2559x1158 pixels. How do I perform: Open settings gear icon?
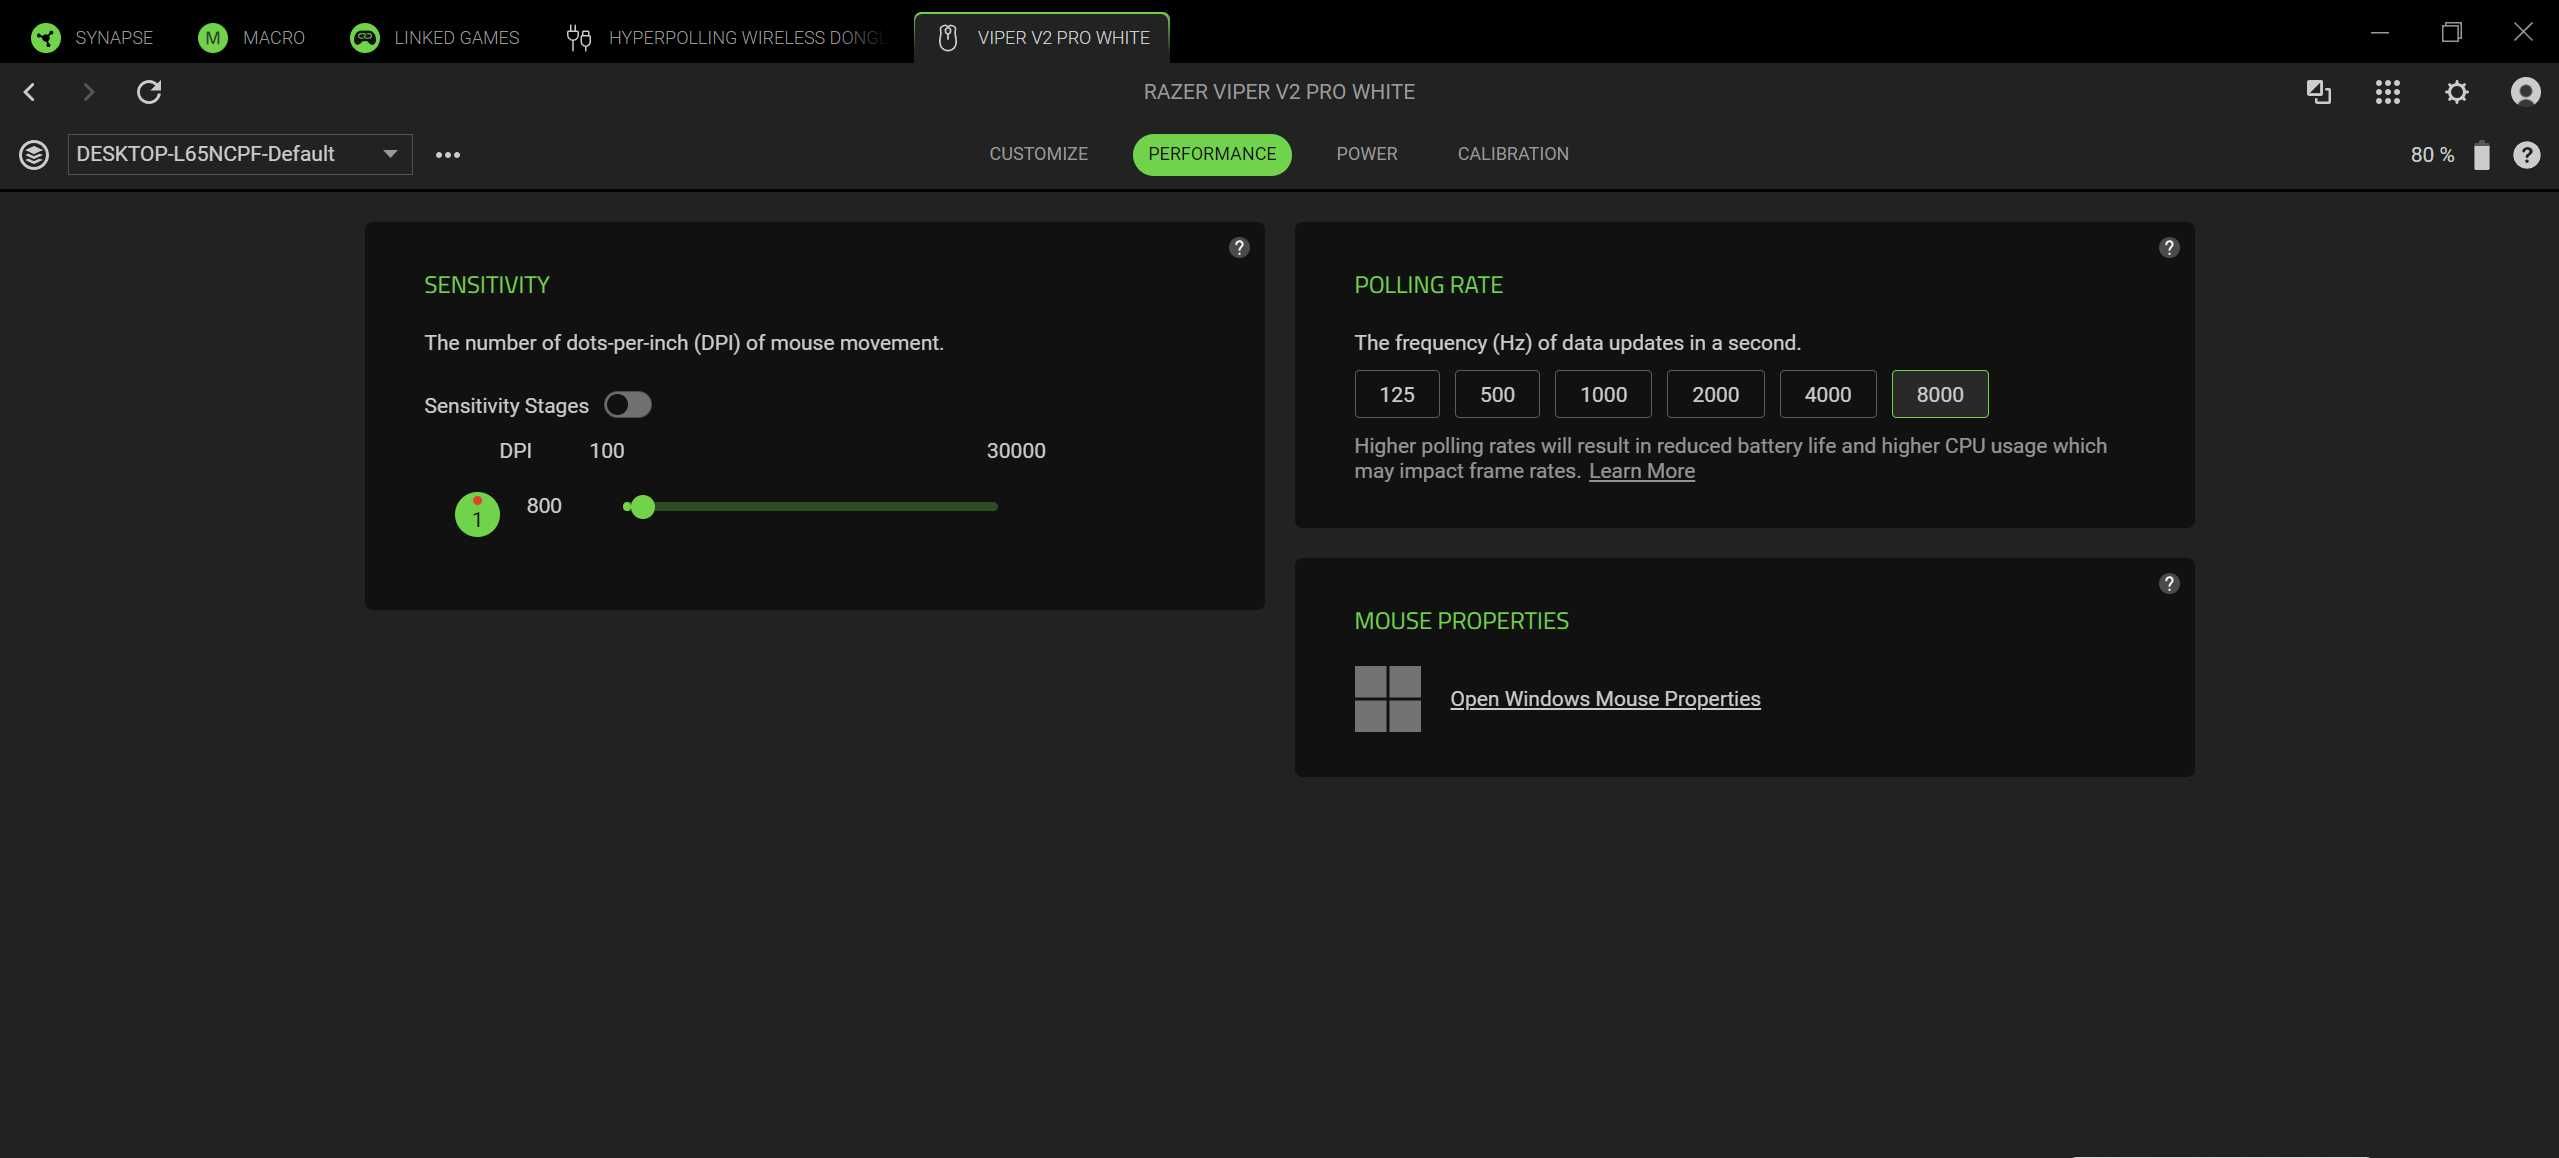[x=2457, y=92]
